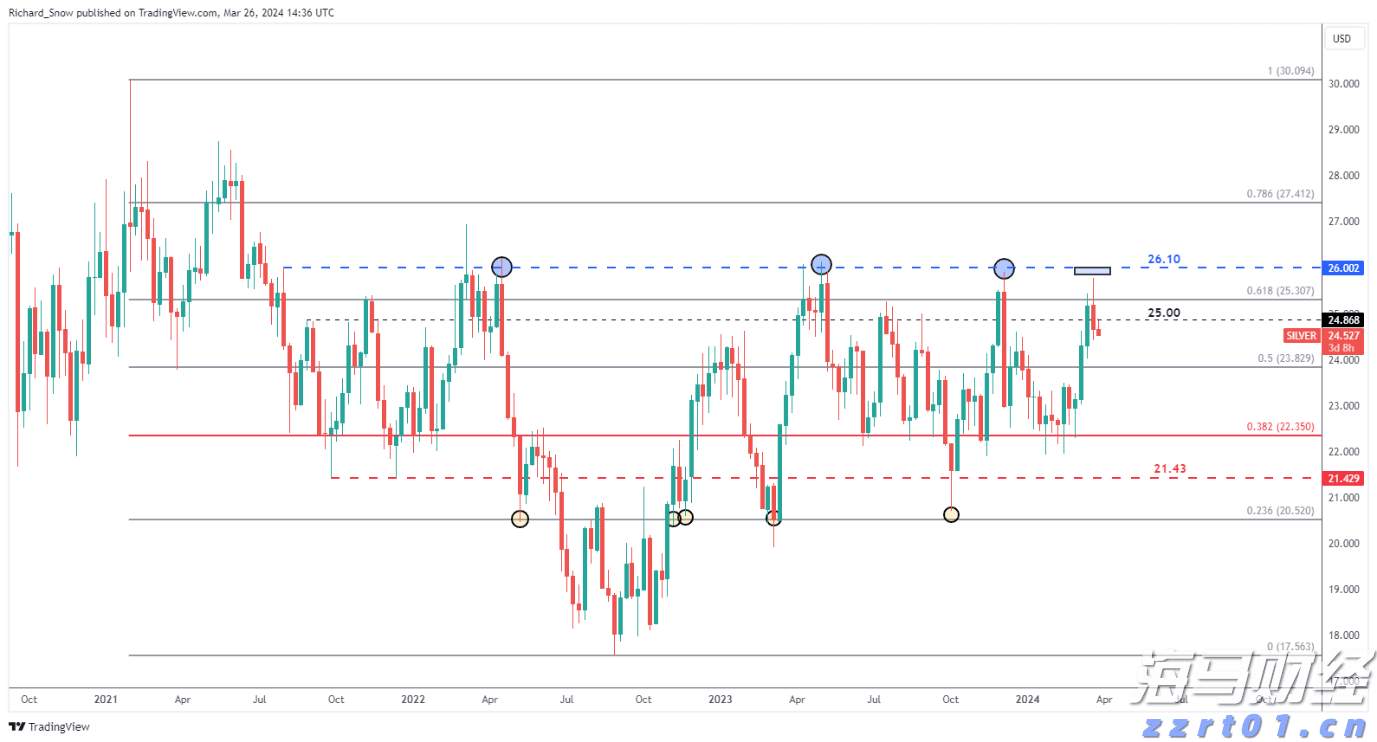Image resolution: width=1377 pixels, height=742 pixels.
Task: Click the red SILVER symbol tag
Action: (1301, 336)
